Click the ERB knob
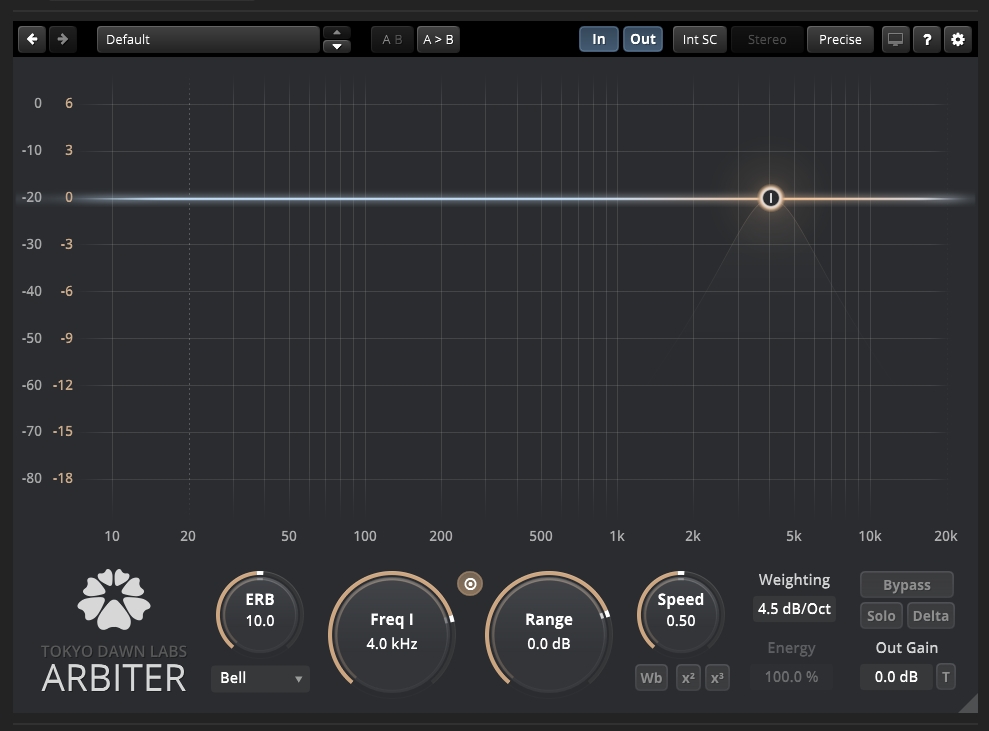Viewport: 989px width, 731px height. coord(260,614)
